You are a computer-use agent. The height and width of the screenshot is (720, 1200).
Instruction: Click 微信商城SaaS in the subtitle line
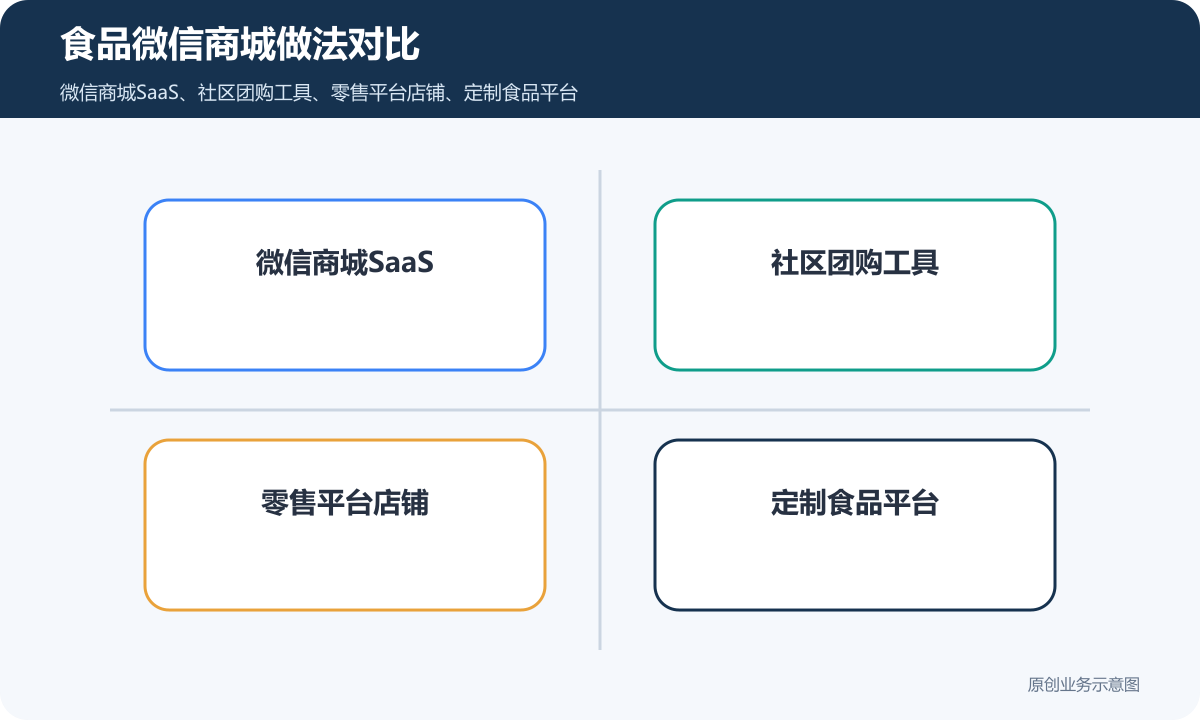pos(119,93)
